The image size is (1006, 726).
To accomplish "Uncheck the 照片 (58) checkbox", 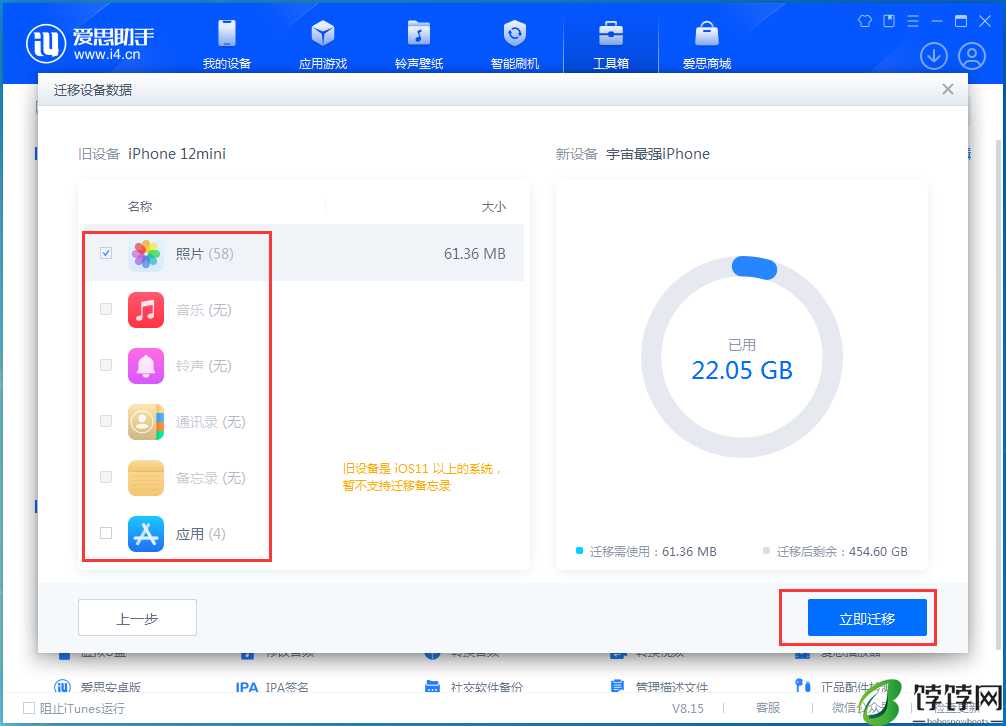I will pyautogui.click(x=106, y=253).
